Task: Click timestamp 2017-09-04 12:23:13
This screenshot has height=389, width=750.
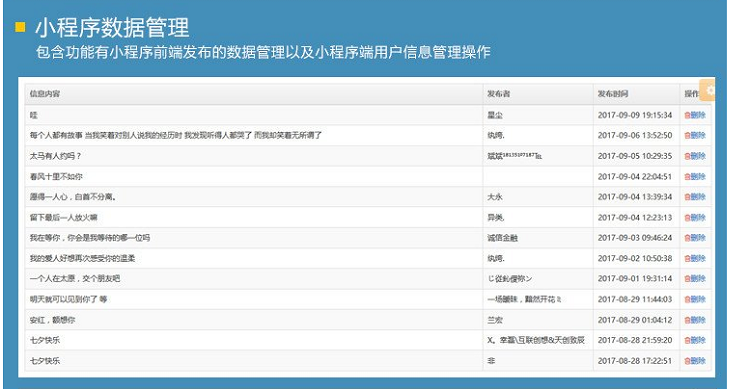Action: point(635,218)
